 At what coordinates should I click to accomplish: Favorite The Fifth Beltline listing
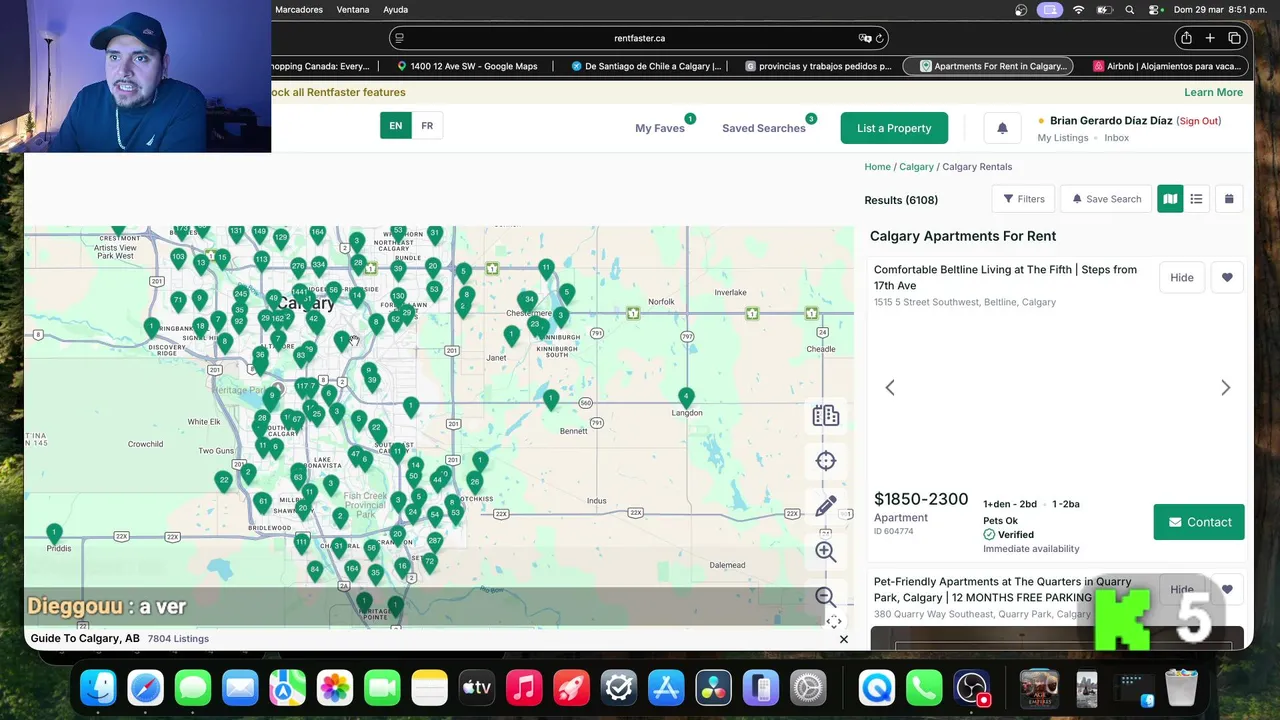[x=1227, y=278]
